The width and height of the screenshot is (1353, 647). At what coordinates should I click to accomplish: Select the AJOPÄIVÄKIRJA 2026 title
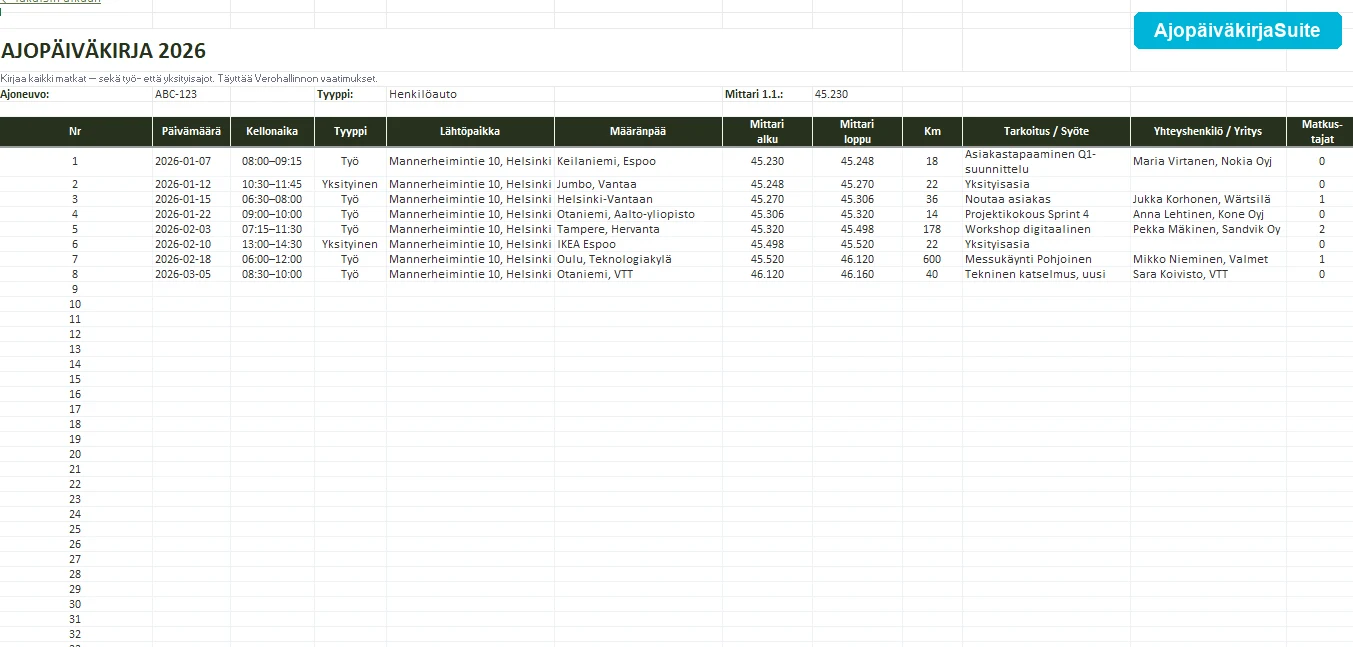104,52
